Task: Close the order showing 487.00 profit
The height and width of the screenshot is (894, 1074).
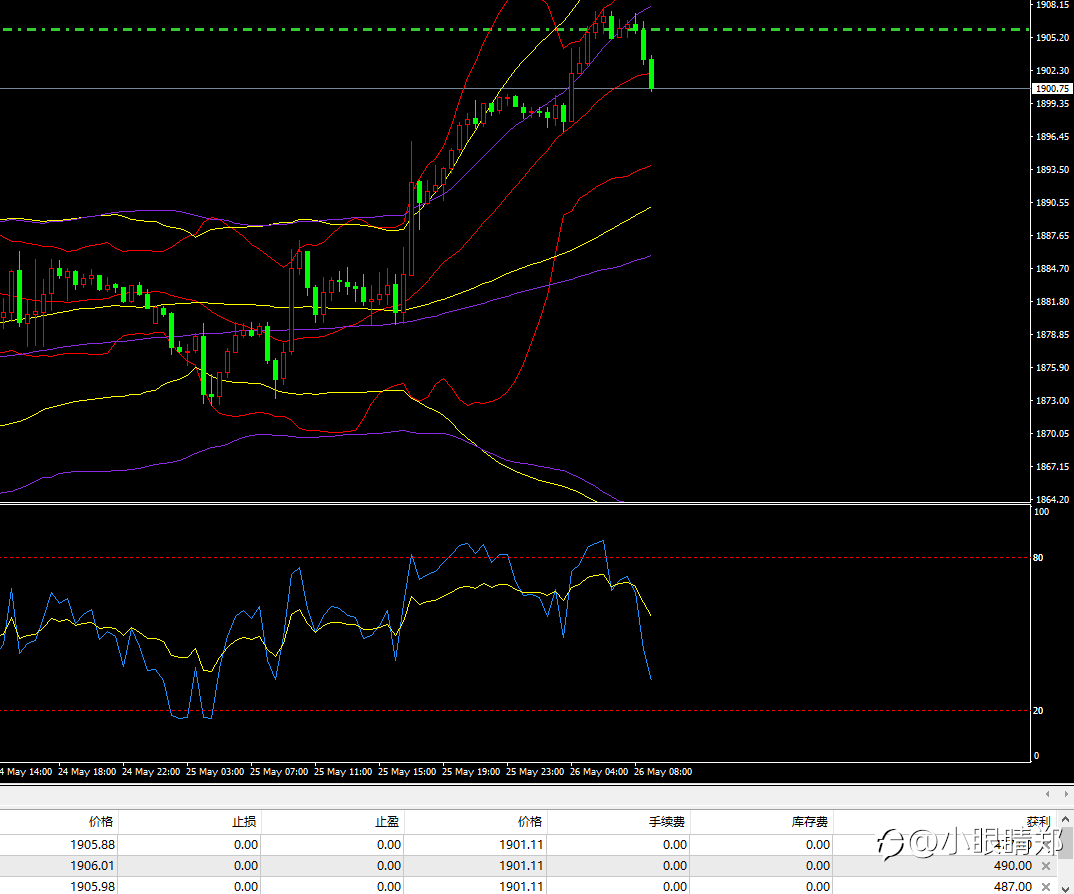Action: [1046, 886]
